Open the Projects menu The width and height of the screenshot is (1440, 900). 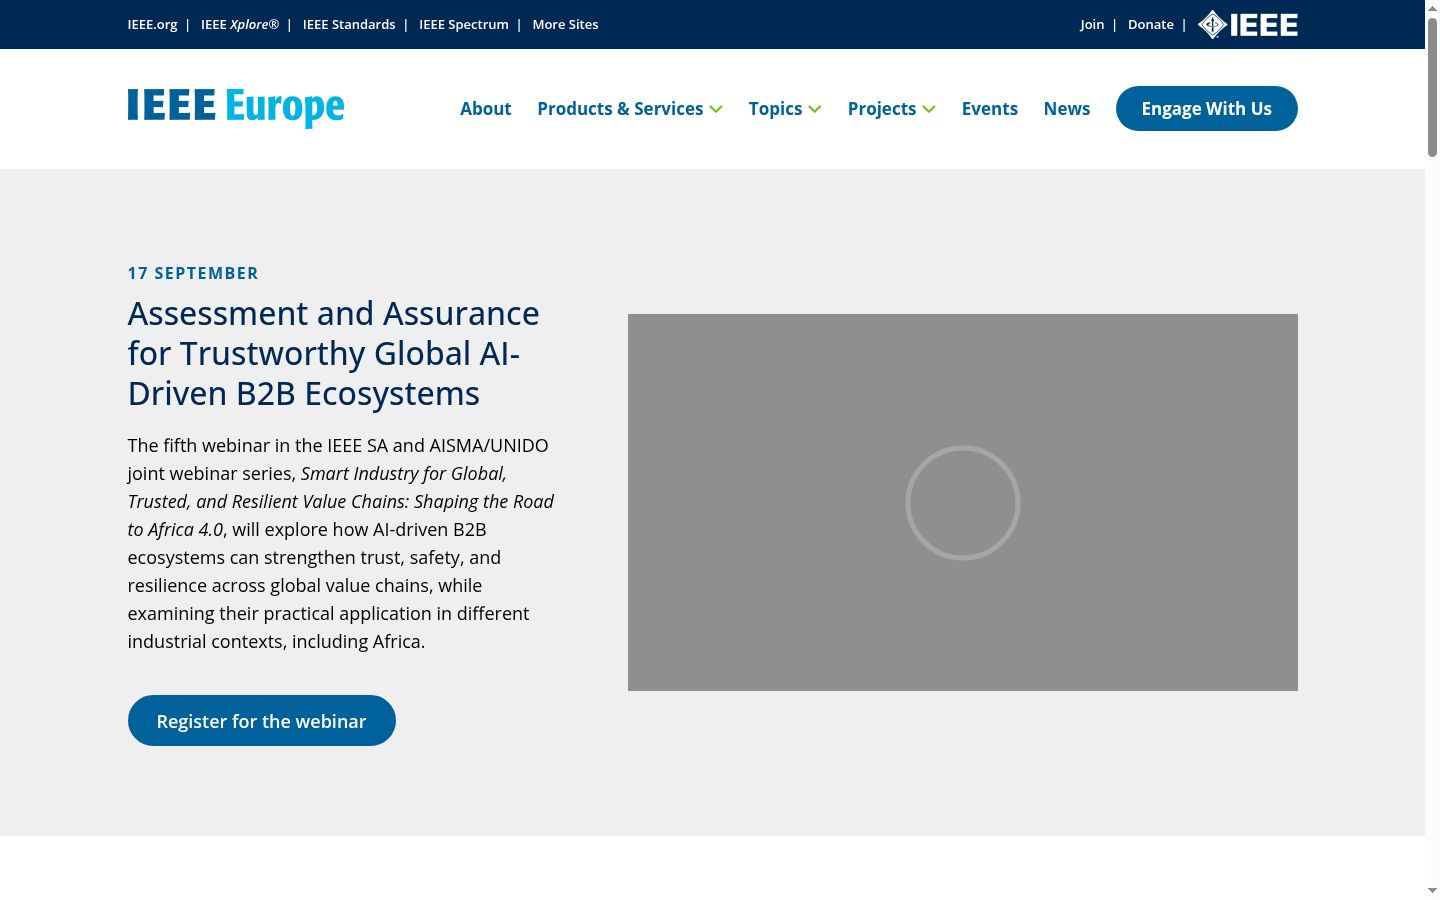coord(882,108)
